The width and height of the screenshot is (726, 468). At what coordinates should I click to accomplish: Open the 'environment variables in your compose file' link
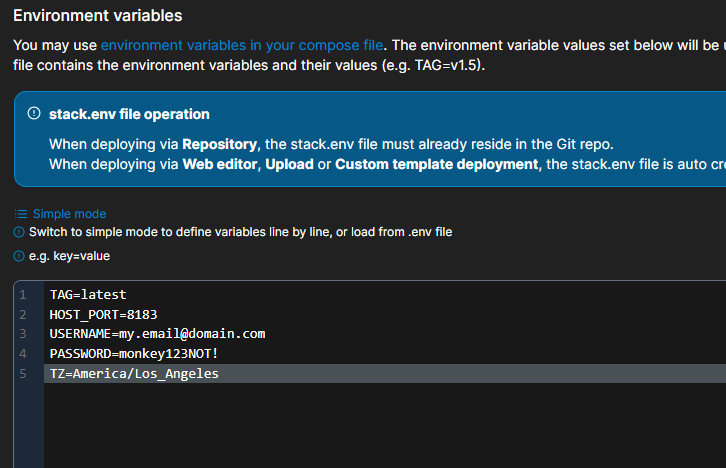tap(243, 45)
